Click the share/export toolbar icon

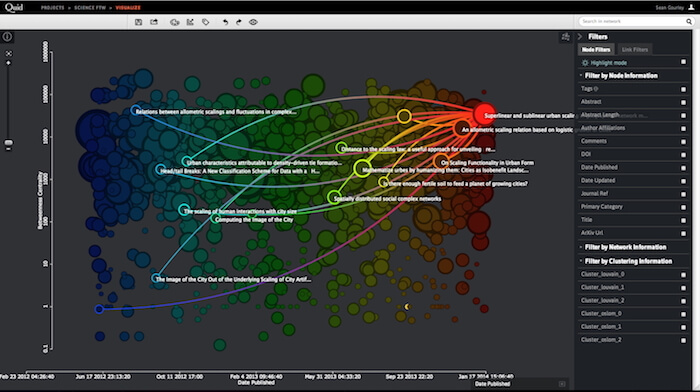pyautogui.click(x=154, y=22)
